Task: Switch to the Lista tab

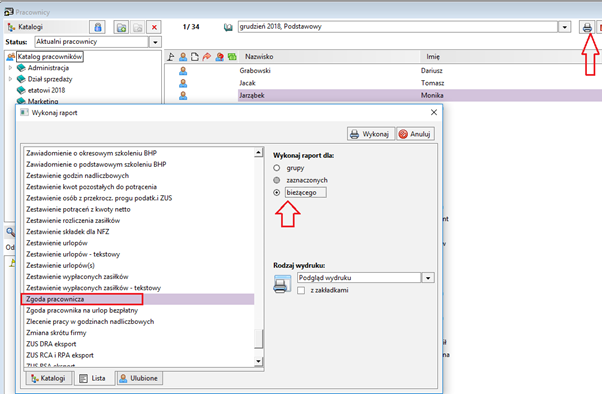Action: pyautogui.click(x=93, y=378)
